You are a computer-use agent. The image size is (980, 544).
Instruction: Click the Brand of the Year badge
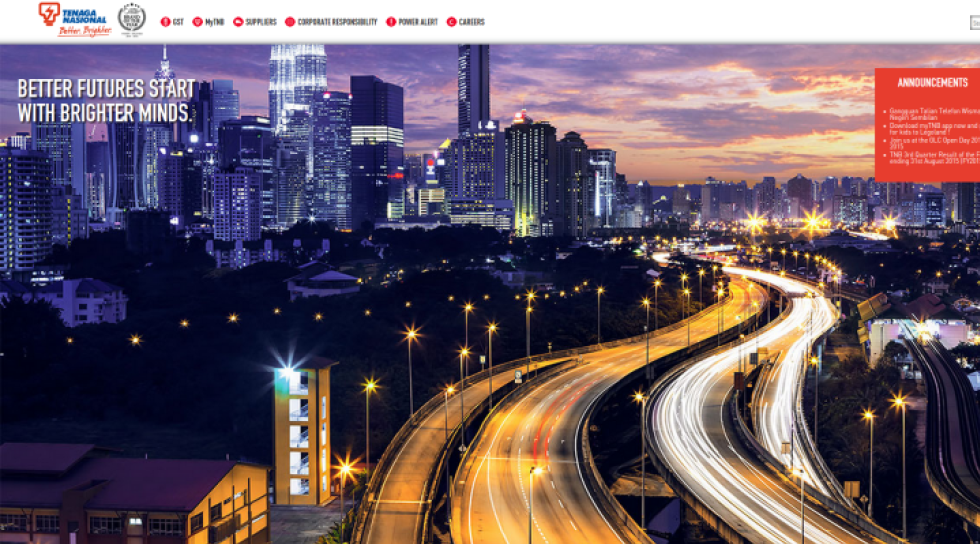tap(131, 19)
